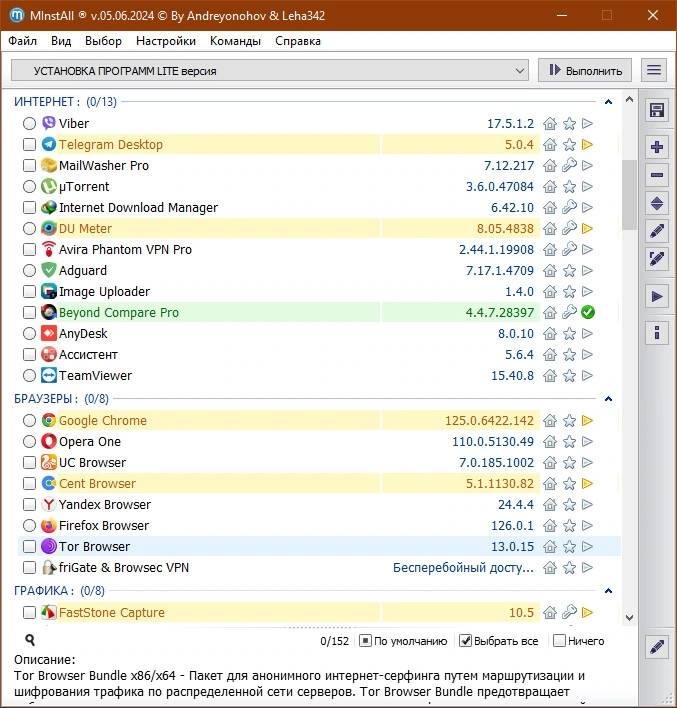677x708 pixels.
Task: Click the minus remove icon in sidebar
Action: 657,175
